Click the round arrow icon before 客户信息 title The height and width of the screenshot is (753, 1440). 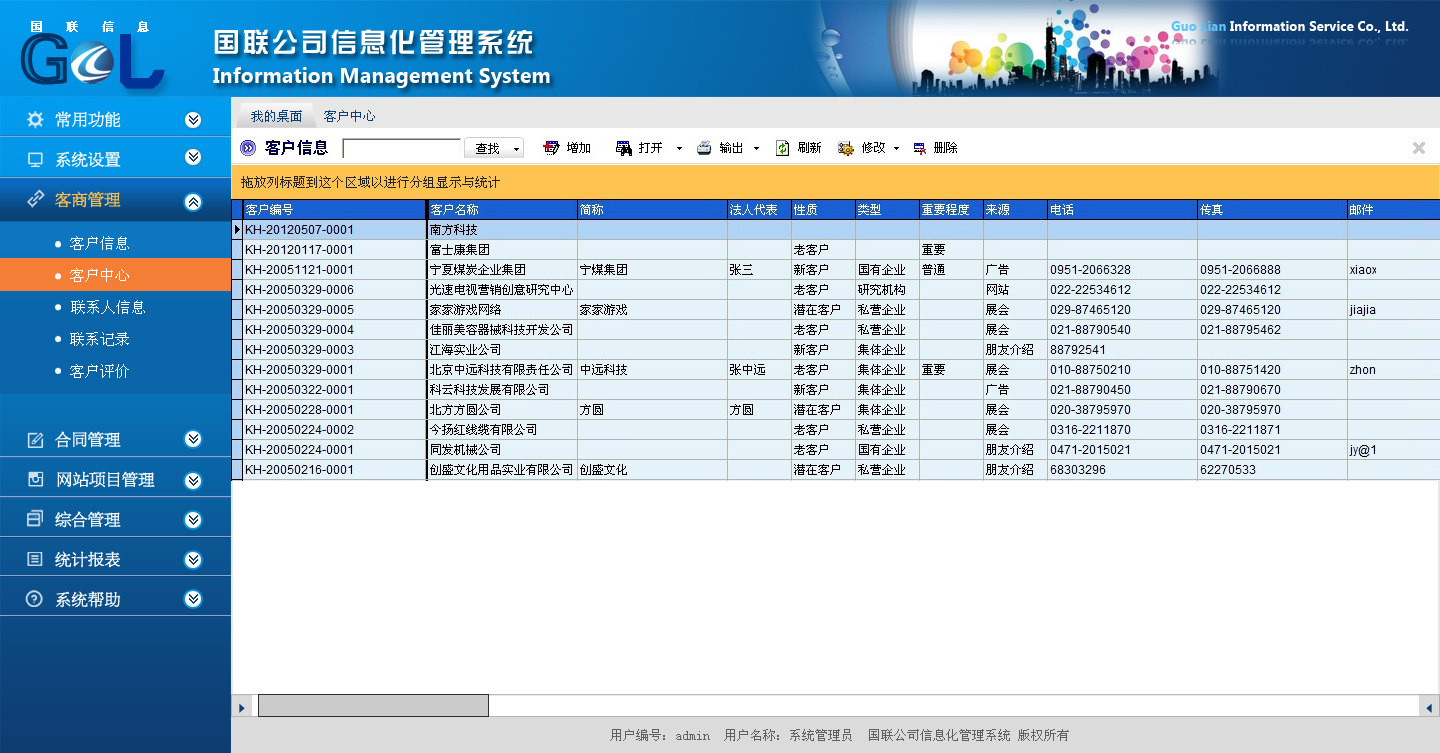point(248,148)
